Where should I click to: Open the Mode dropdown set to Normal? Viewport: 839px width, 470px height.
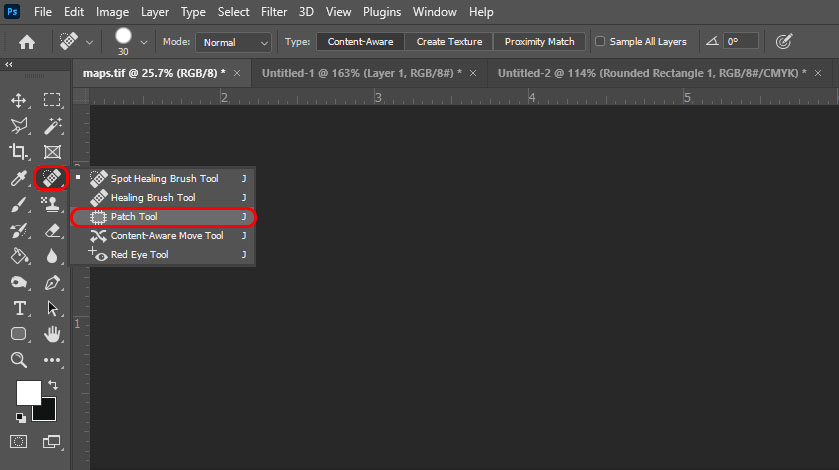[x=234, y=42]
